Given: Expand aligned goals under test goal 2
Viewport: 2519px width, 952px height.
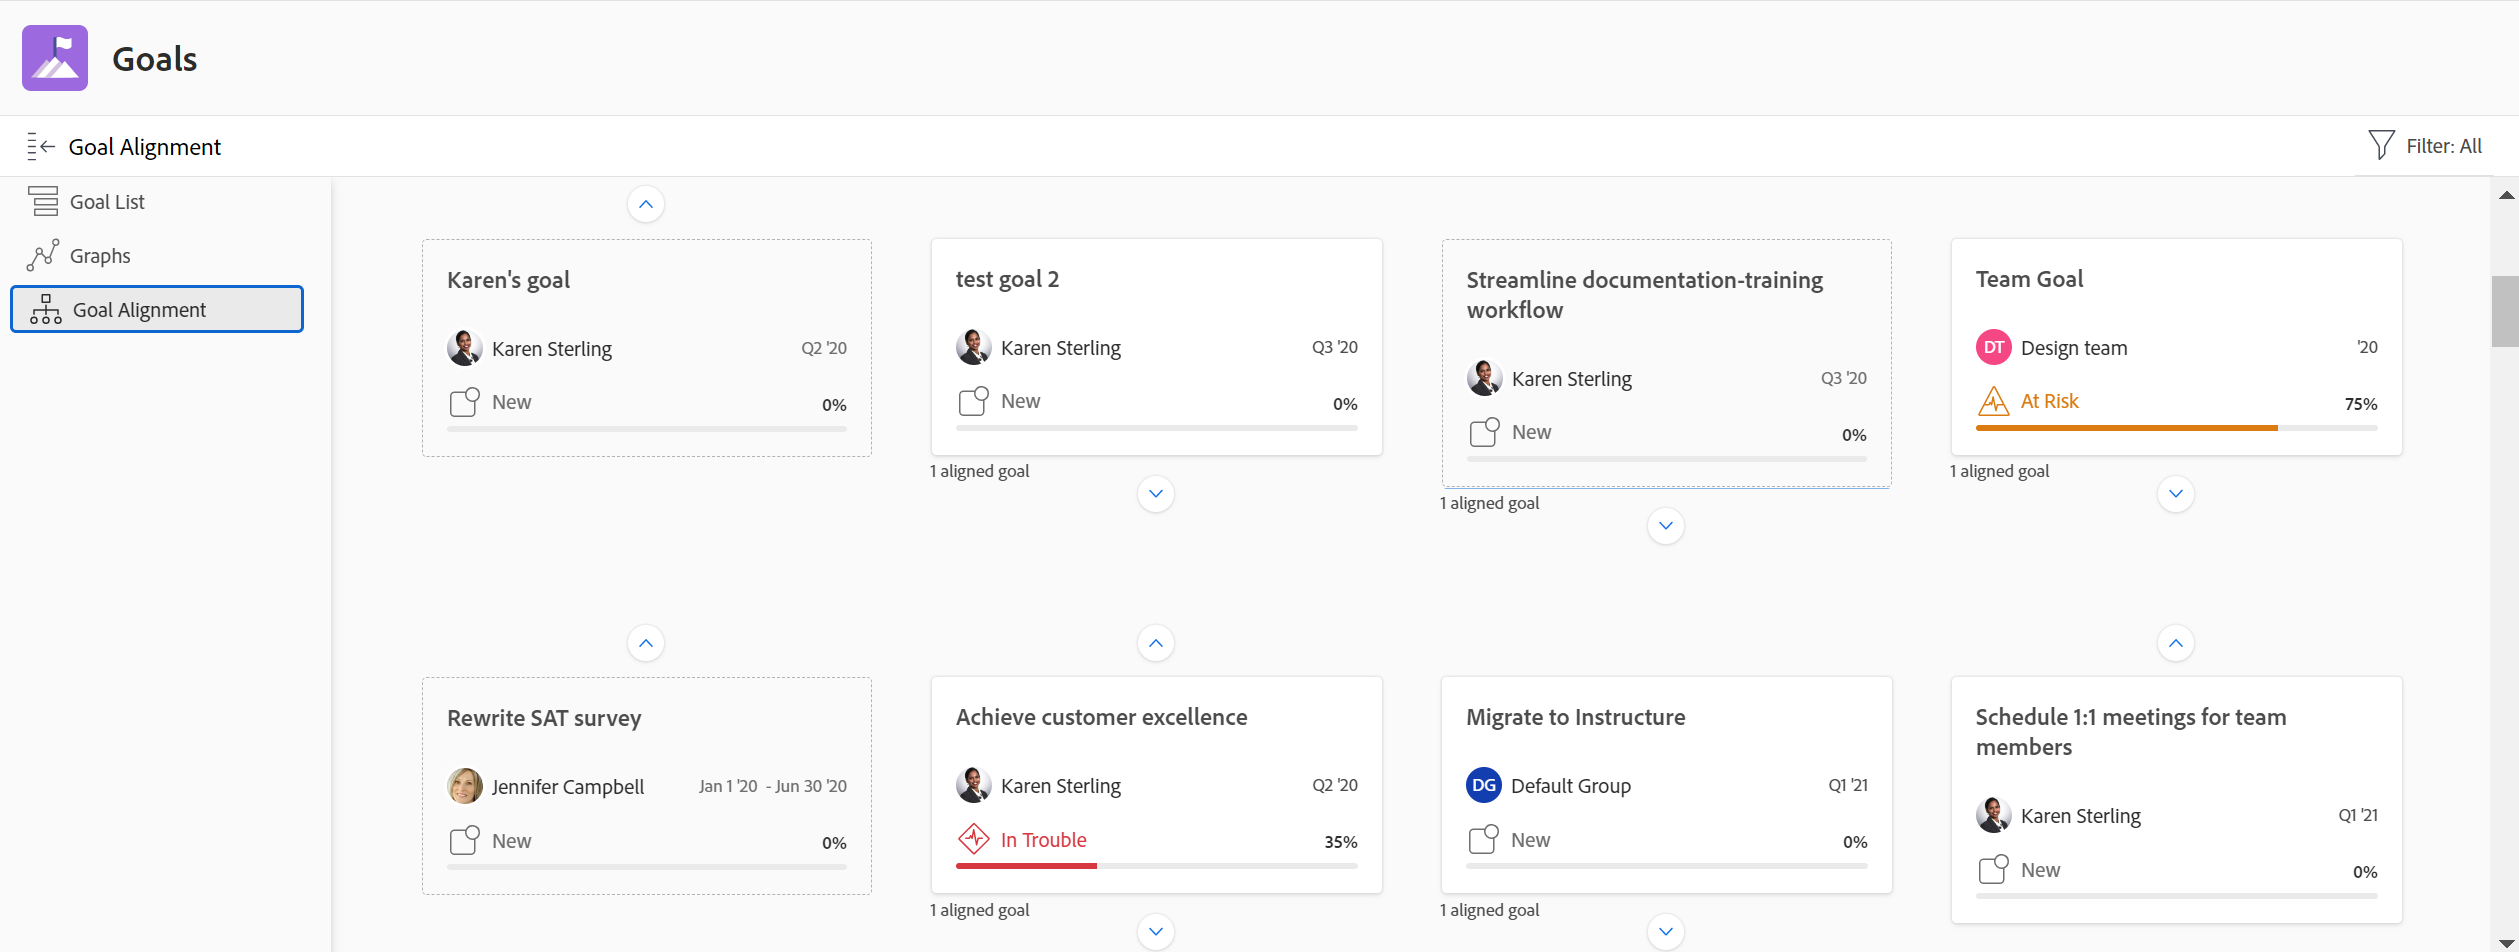Looking at the screenshot, I should click(1156, 494).
